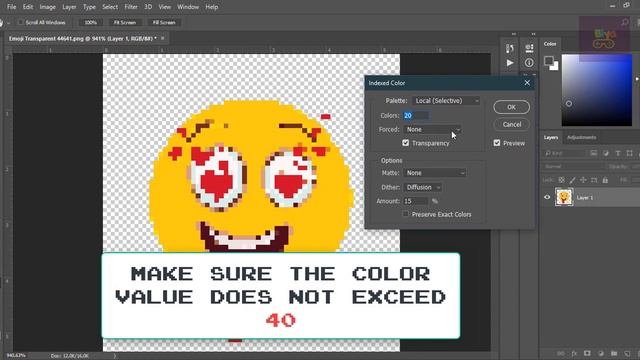
Task: Create a new group folder icon
Action: (x=614, y=353)
